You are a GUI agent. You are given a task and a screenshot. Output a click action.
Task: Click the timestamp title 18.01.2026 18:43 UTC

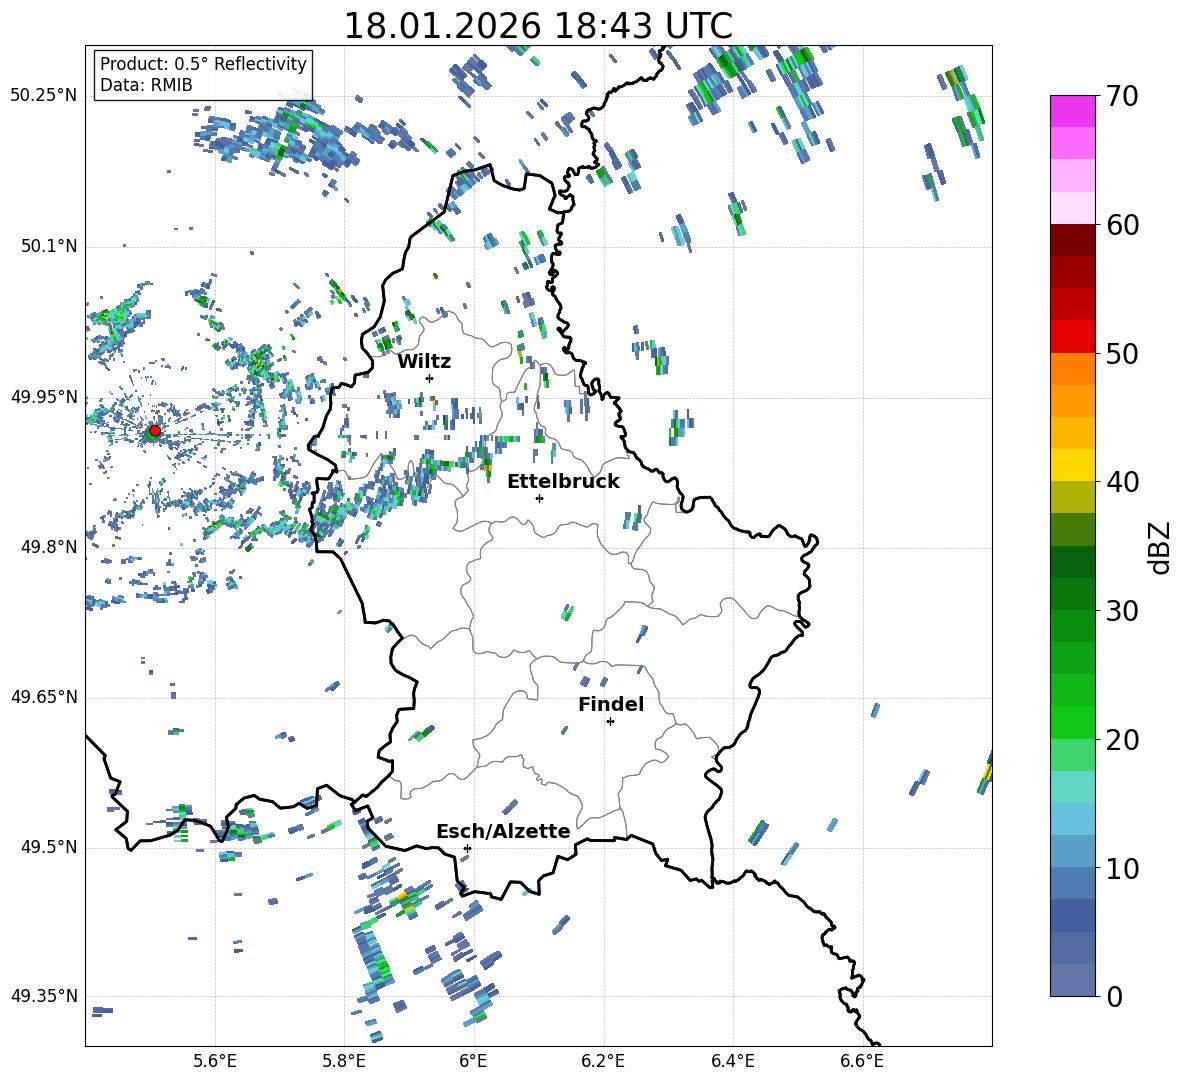(537, 26)
